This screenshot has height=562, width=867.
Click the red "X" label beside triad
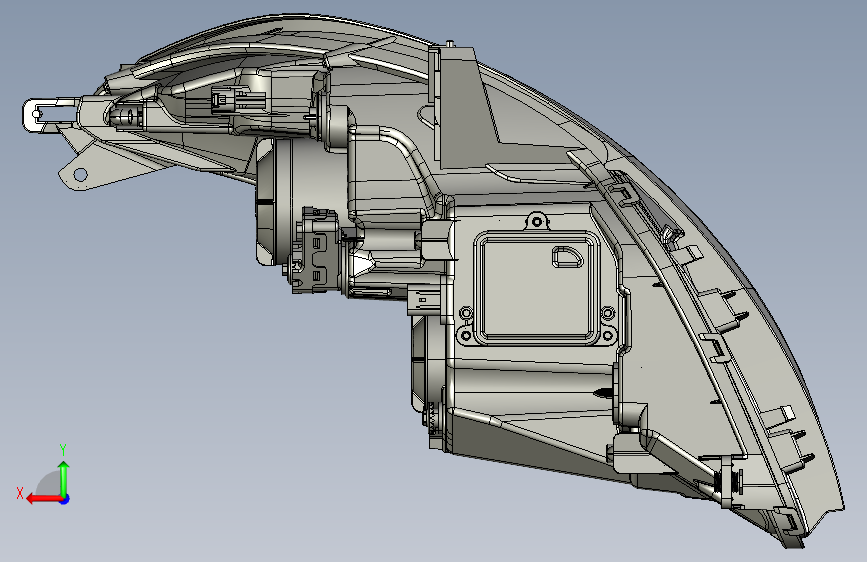[20, 493]
